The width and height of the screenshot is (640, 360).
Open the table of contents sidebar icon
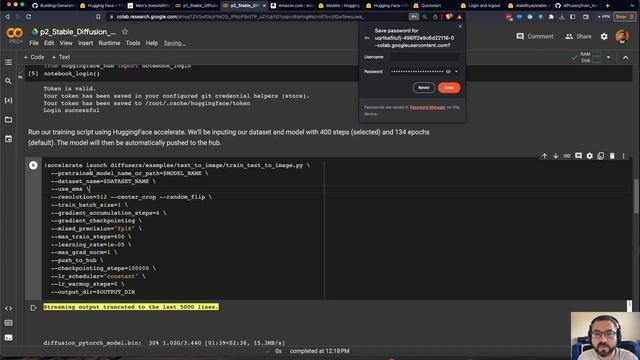click(8, 62)
